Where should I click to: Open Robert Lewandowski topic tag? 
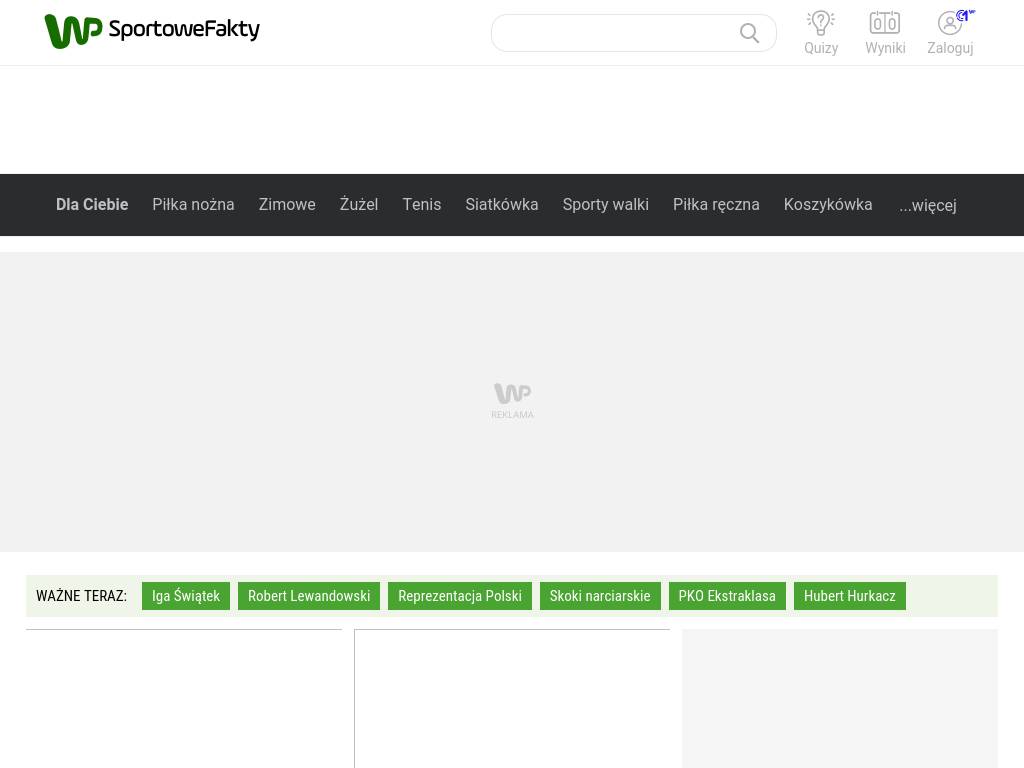pos(309,596)
